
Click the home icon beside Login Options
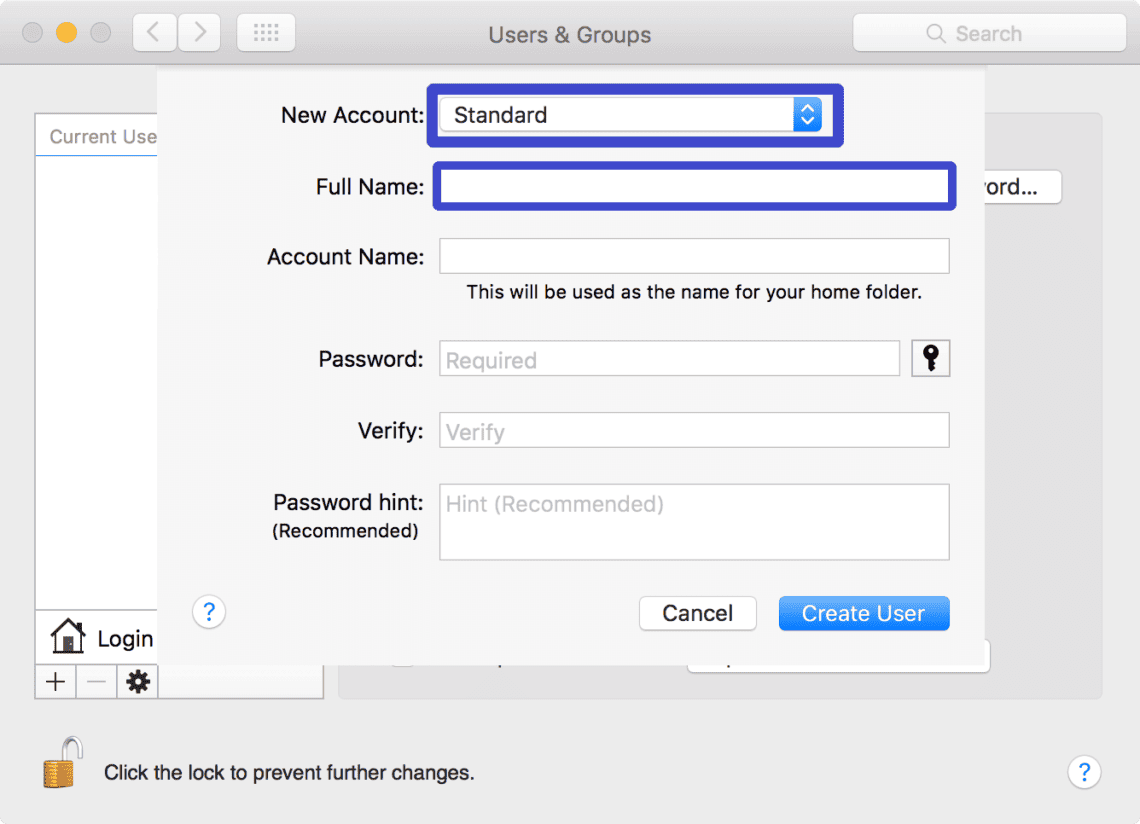(x=67, y=637)
